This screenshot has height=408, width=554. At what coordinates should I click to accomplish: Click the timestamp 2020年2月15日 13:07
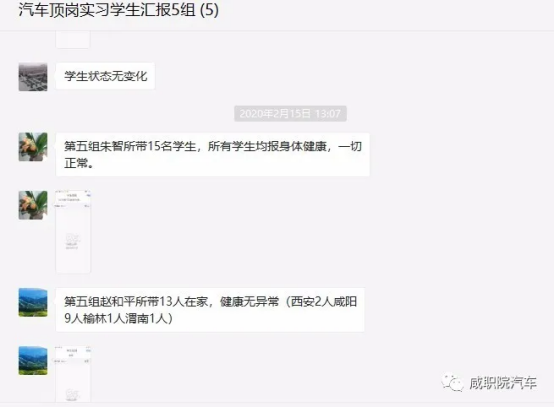[290, 113]
